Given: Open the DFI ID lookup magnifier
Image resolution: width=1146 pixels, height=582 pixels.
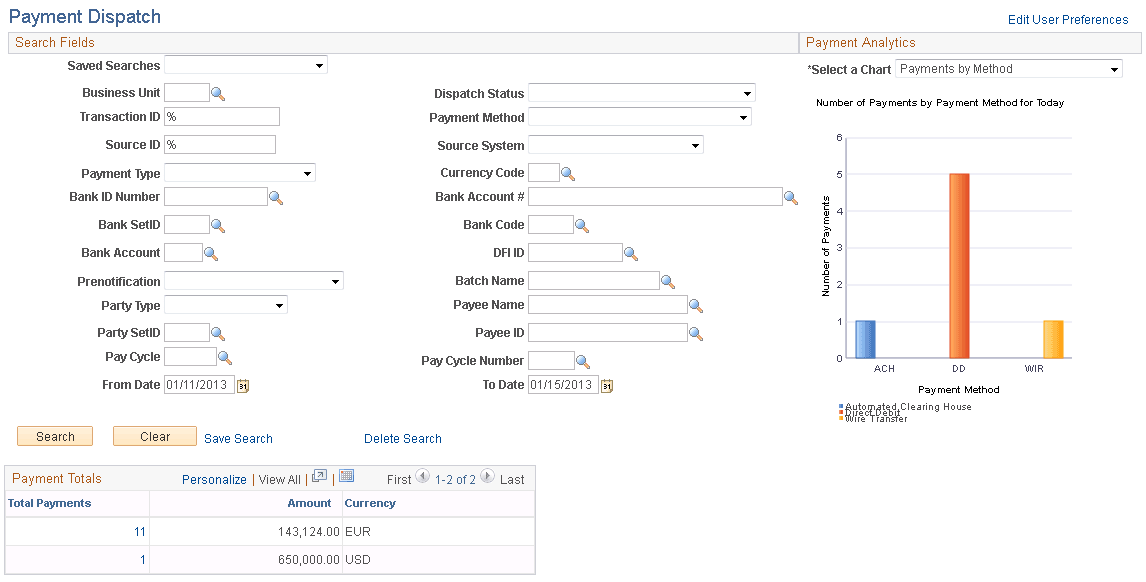Looking at the screenshot, I should click(x=631, y=252).
